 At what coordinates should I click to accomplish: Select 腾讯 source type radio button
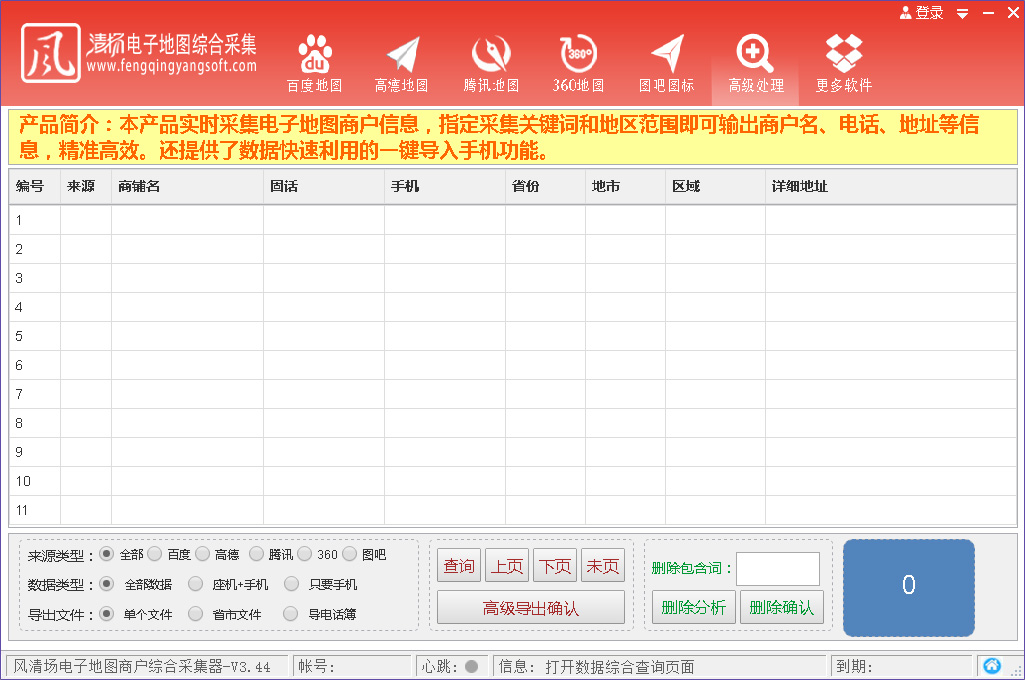256,554
